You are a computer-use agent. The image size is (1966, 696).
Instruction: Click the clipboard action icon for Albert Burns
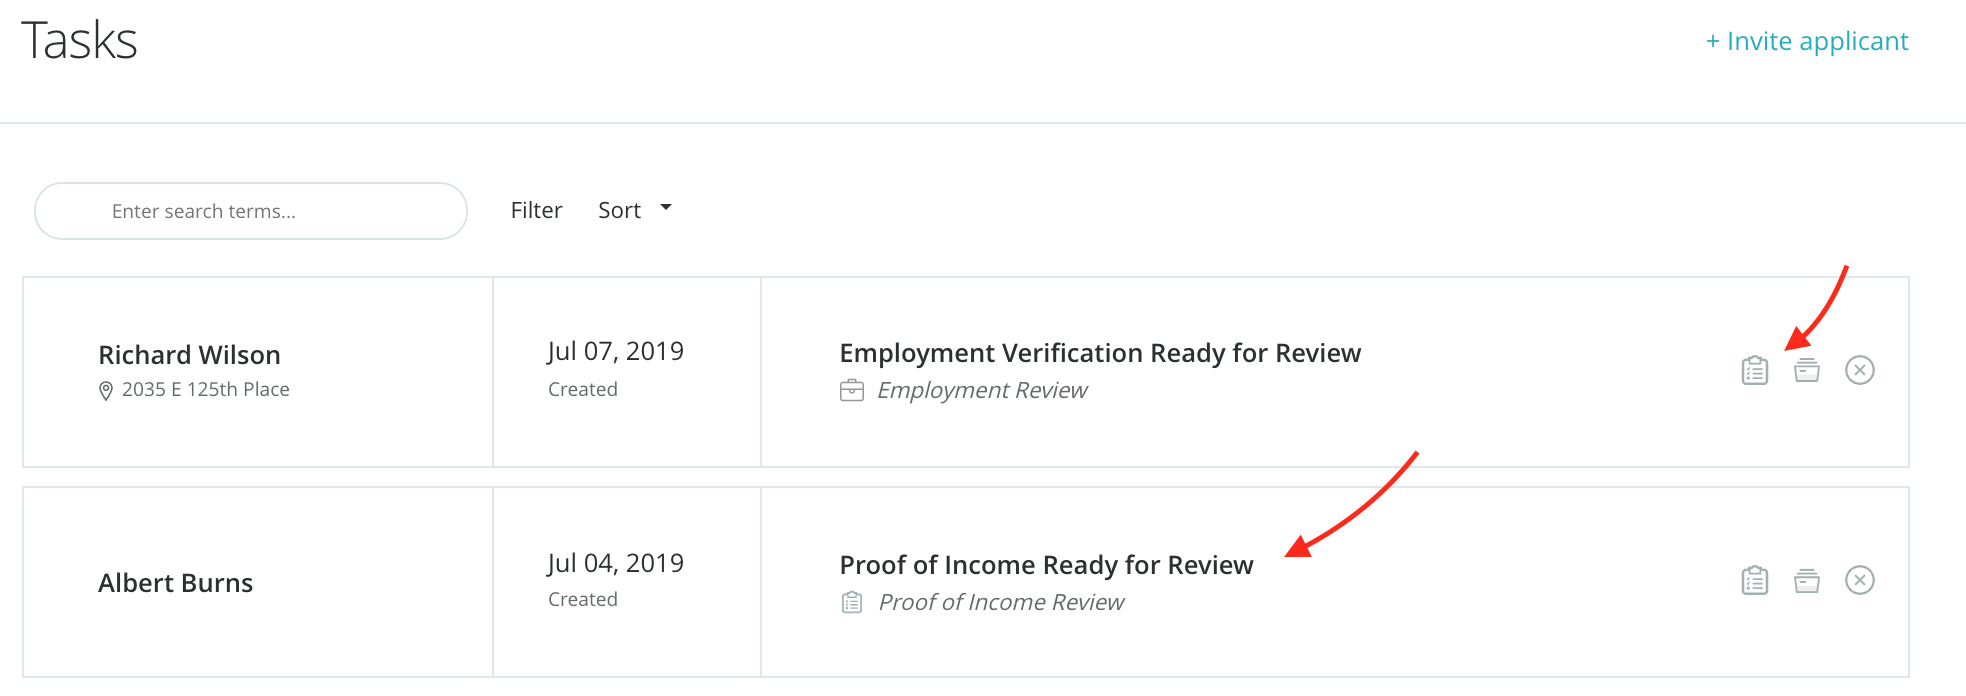click(x=1755, y=580)
